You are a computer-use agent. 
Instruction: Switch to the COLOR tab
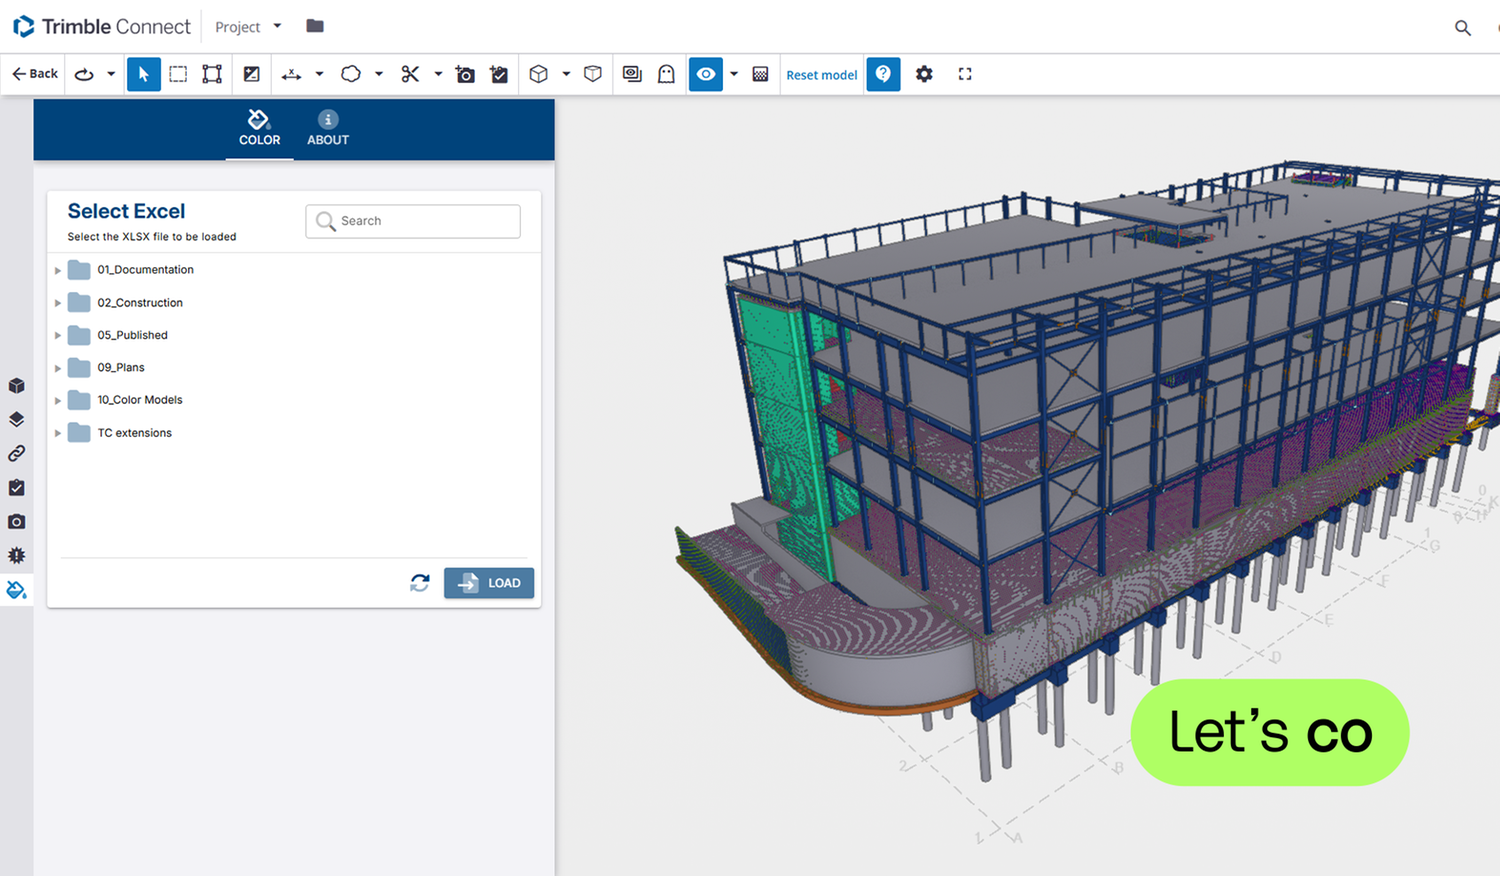(259, 128)
